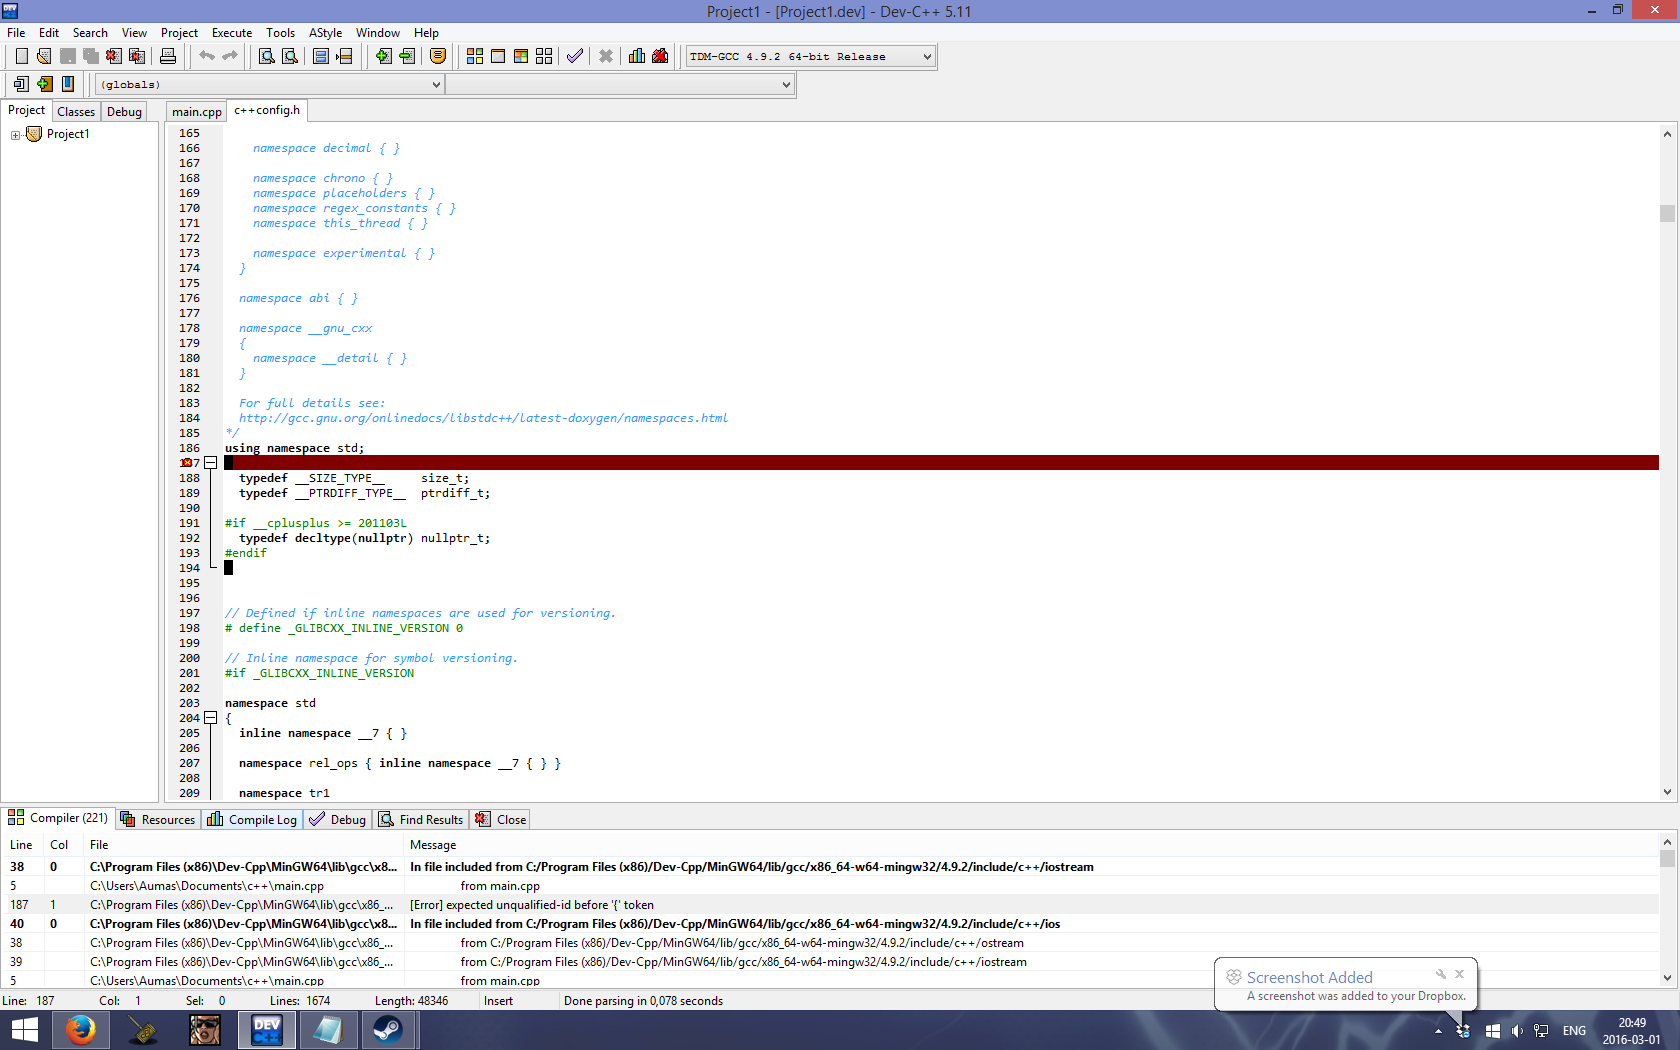Image resolution: width=1680 pixels, height=1050 pixels.
Task: Open the TDM-GCC compiler set dropdown
Action: tap(811, 57)
